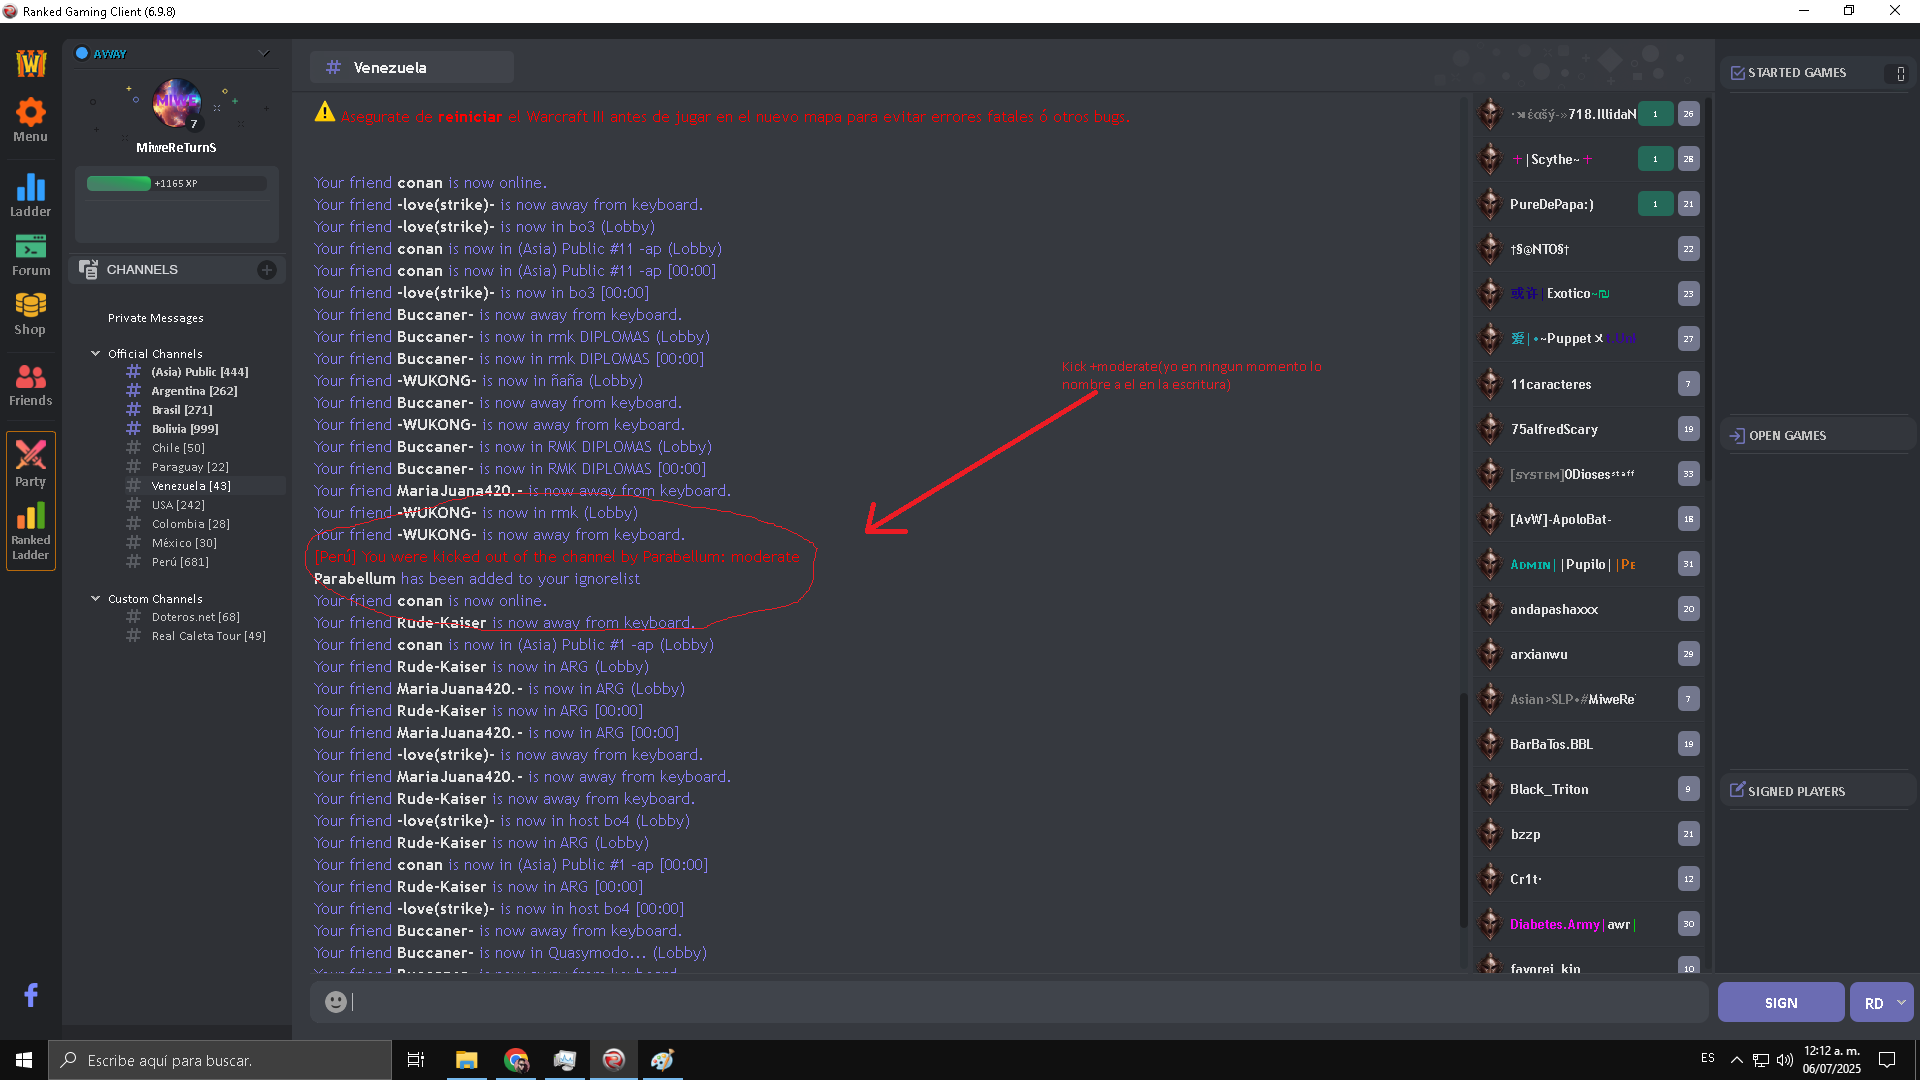Open Task View on the taskbar

(x=416, y=1060)
